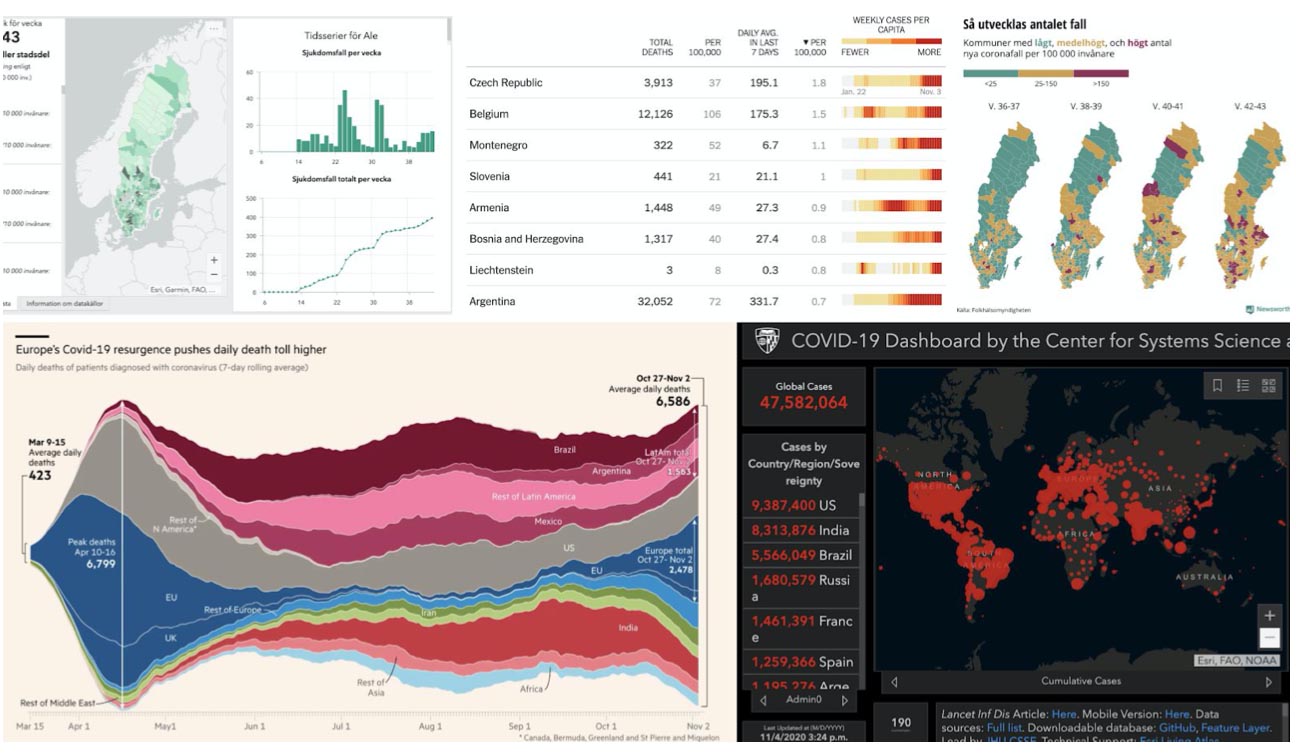Click the bookmark icon on the JHU map
The image size is (1296, 754).
pyautogui.click(x=1217, y=386)
